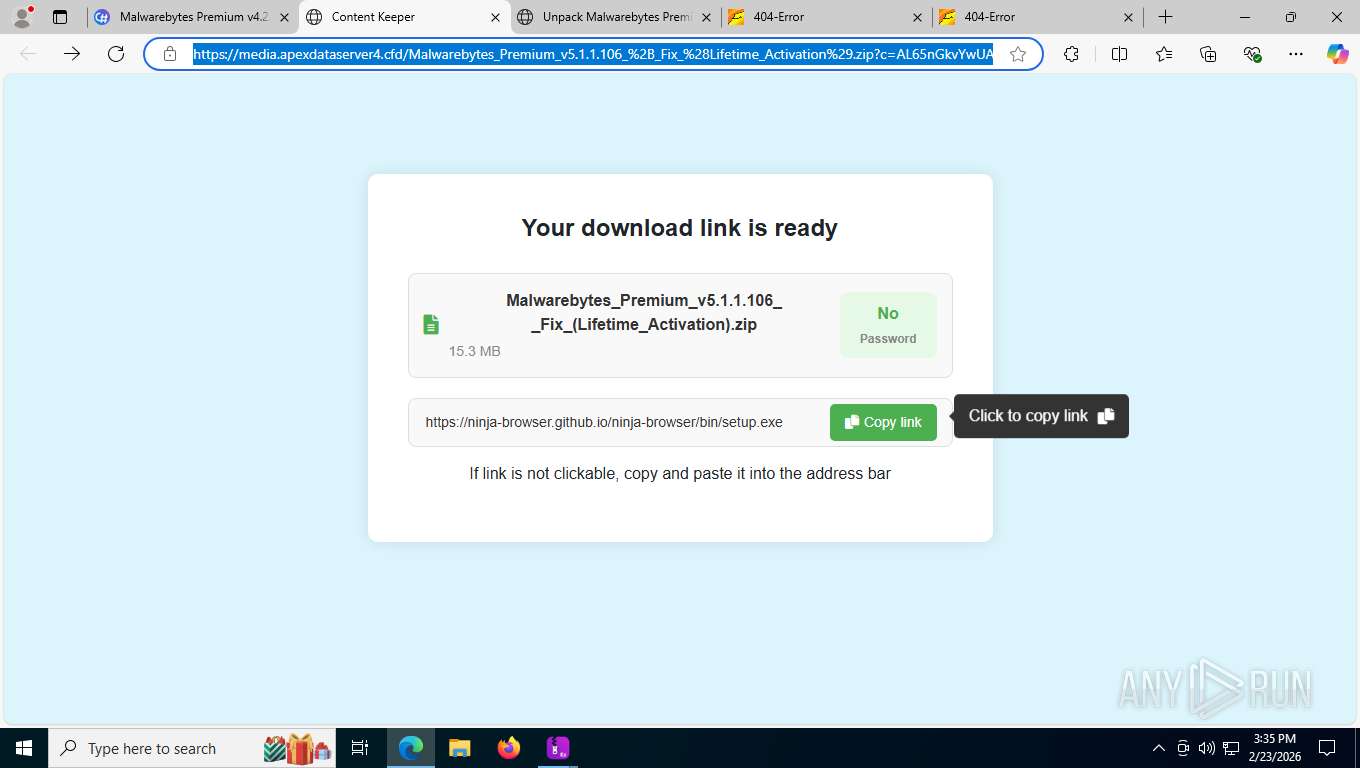Image resolution: width=1360 pixels, height=768 pixels.
Task: Open Settings and more menu
Action: pyautogui.click(x=1296, y=54)
